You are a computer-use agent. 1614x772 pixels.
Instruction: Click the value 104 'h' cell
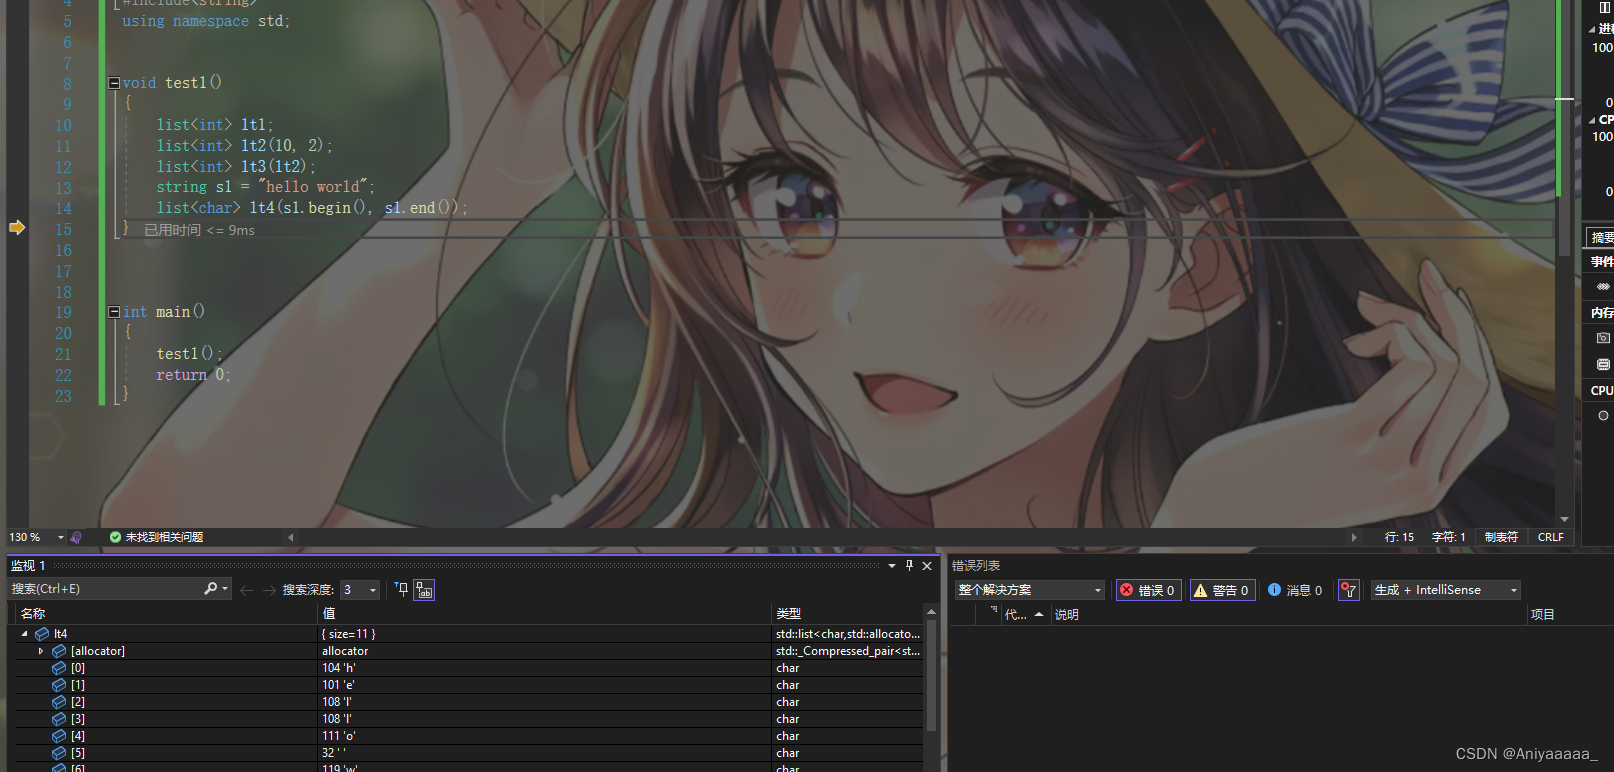click(x=338, y=668)
